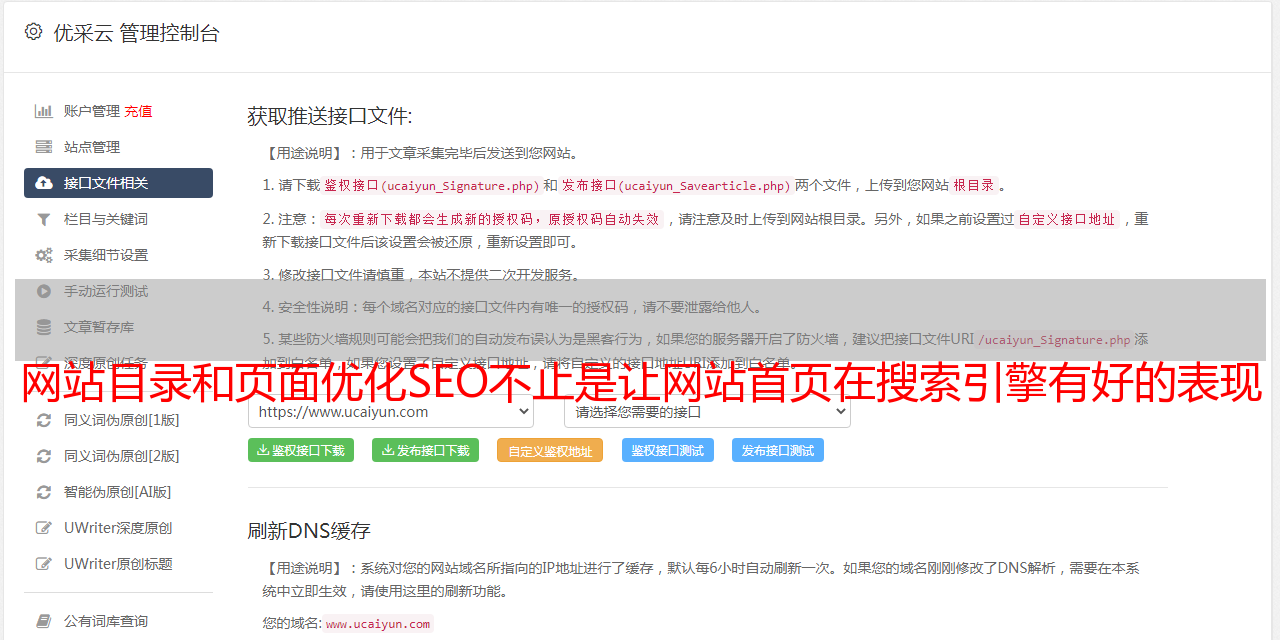Click the blue 发布接口测试 button
This screenshot has width=1280, height=640.
click(778, 450)
